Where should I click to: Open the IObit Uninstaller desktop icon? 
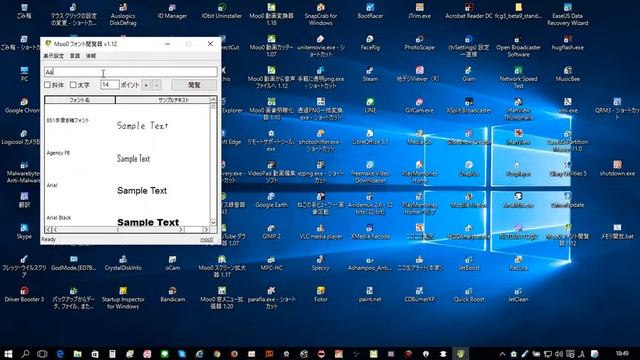coord(222,12)
